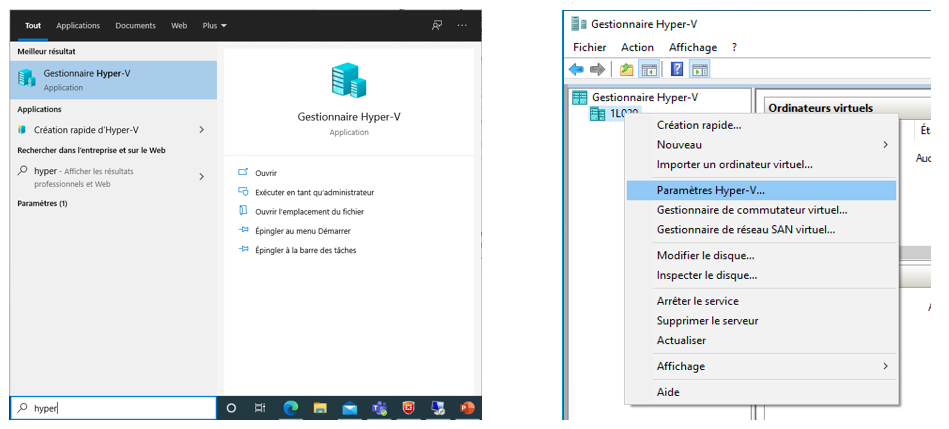Click the Up folder toolbar icon
The height and width of the screenshot is (429, 949).
[x=626, y=70]
